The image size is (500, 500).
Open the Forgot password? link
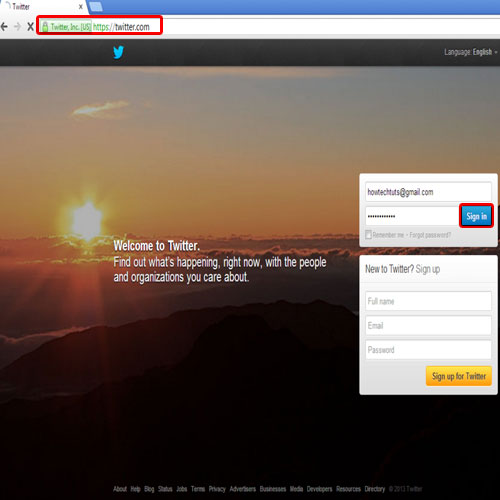pyautogui.click(x=430, y=235)
